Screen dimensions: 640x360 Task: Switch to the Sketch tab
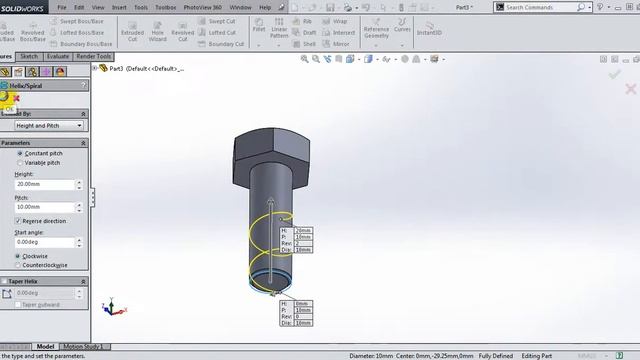click(29, 56)
